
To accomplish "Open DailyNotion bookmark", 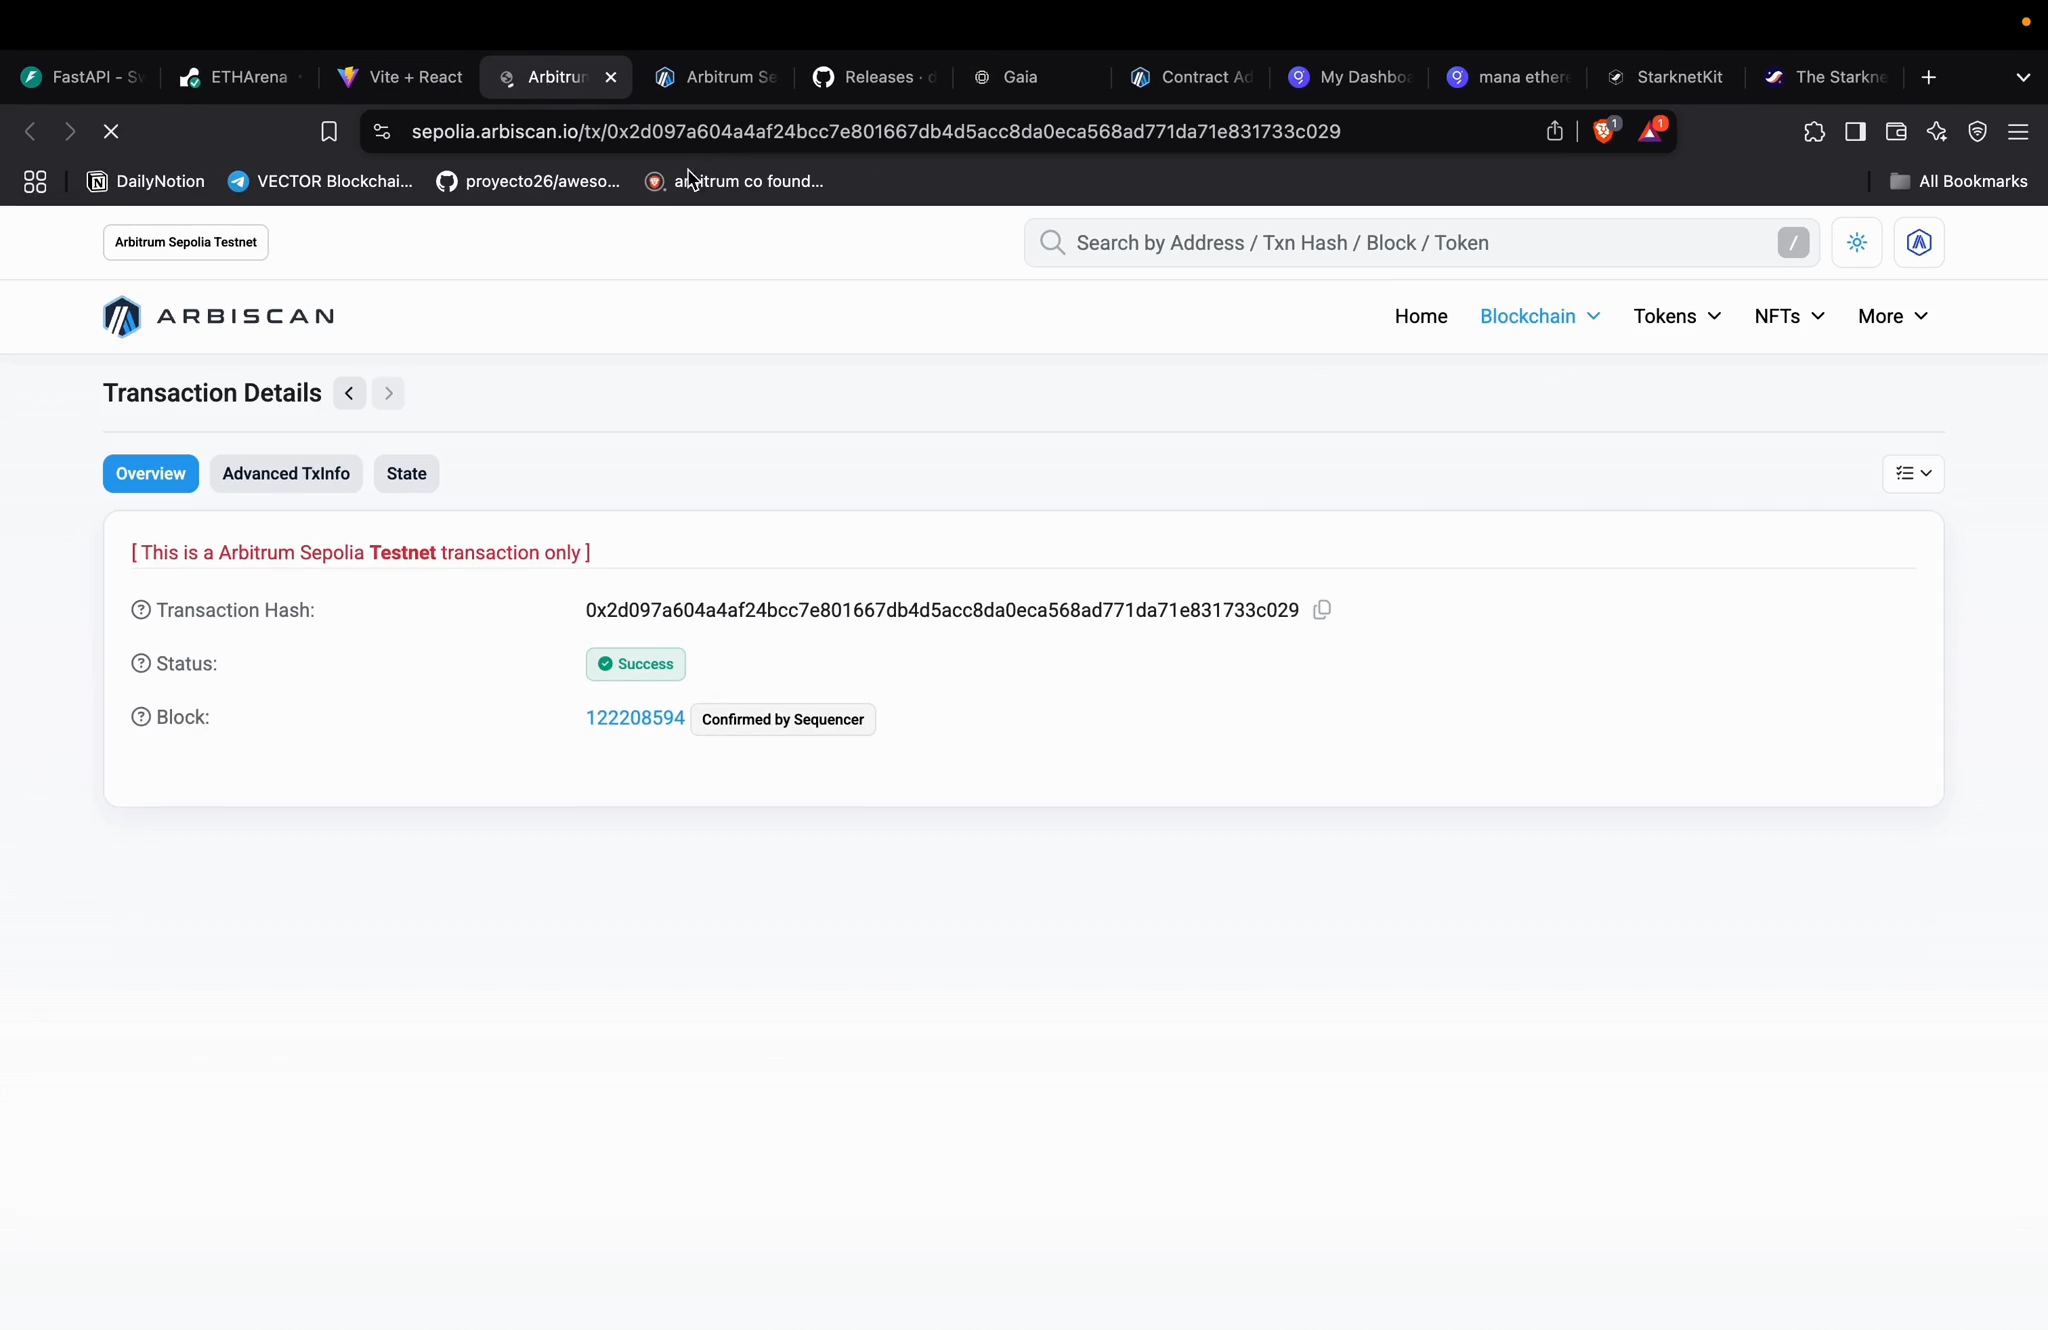I will point(146,181).
